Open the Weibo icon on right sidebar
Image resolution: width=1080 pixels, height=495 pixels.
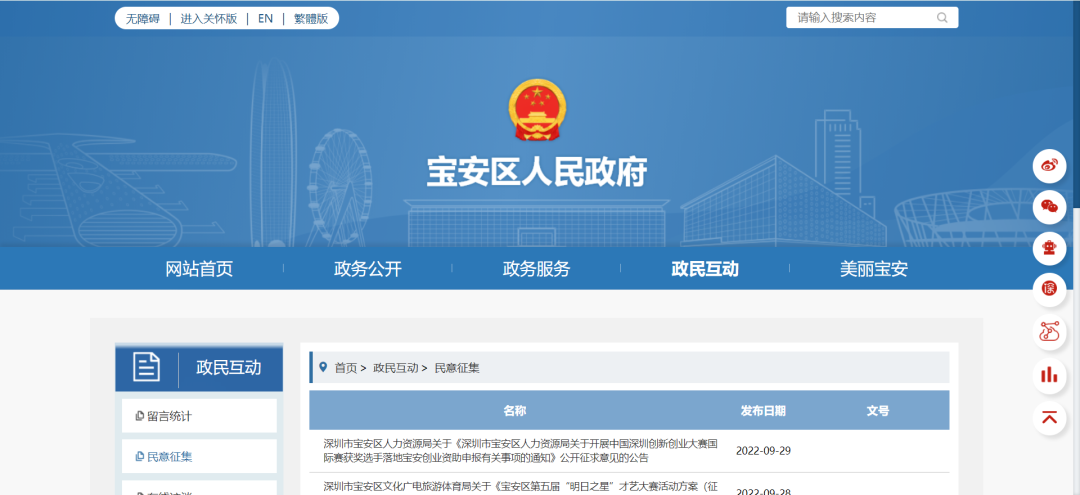1049,165
